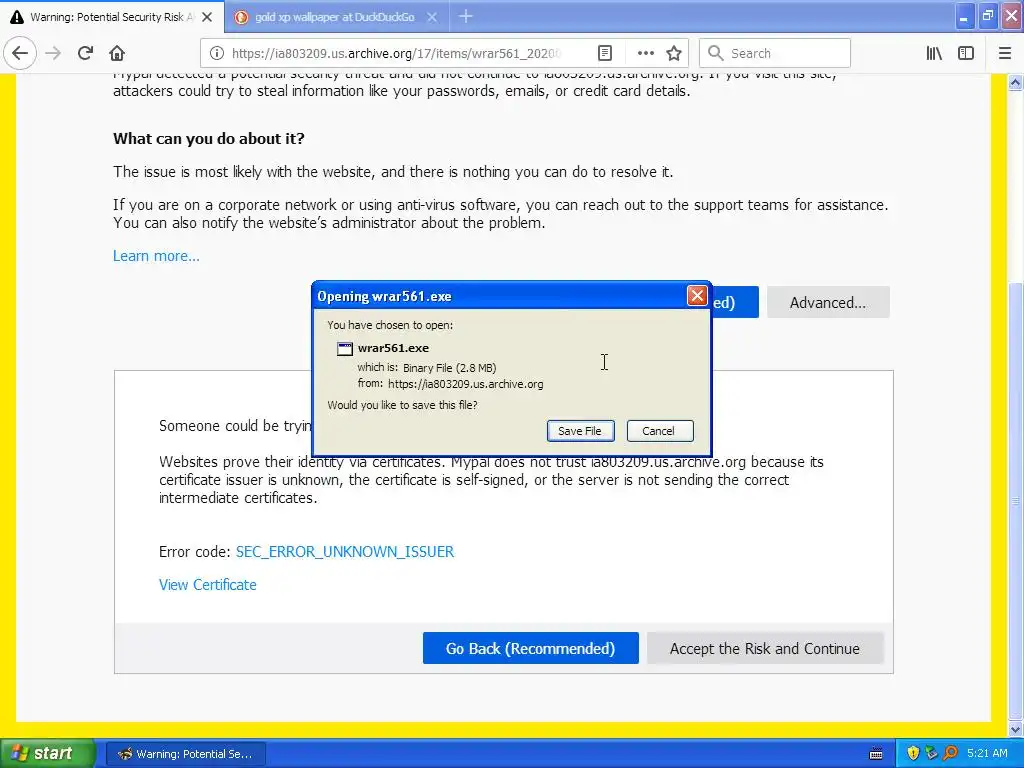Click scrollbar down arrow
This screenshot has height=768, width=1024.
tap(1016, 729)
